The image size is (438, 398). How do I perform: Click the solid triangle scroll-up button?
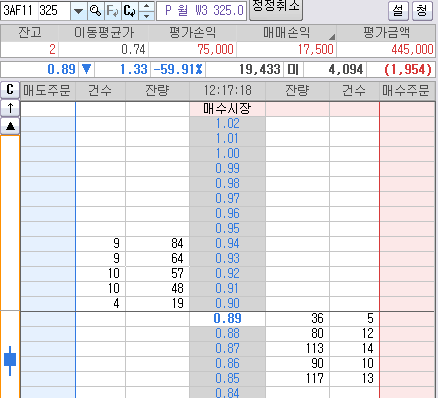coord(10,126)
